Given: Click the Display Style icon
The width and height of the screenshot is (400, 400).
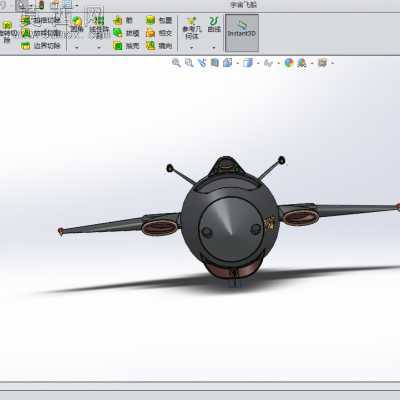Looking at the screenshot, I should point(248,63).
